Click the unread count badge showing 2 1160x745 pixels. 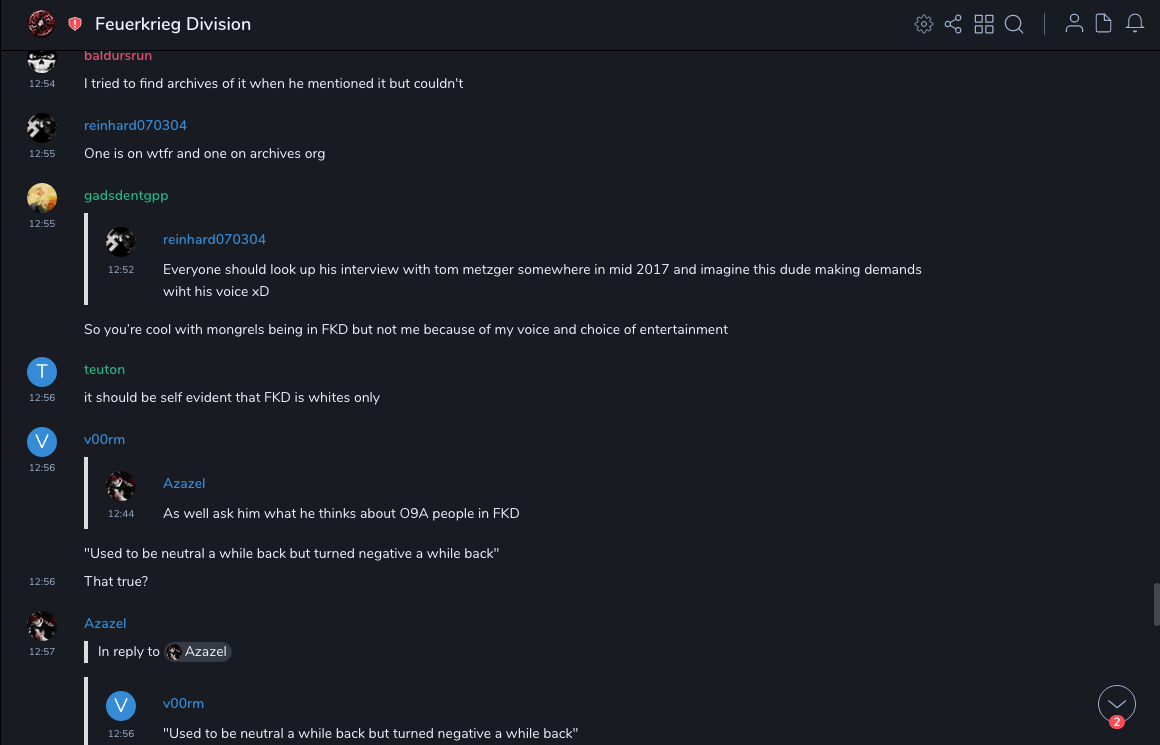click(1117, 722)
